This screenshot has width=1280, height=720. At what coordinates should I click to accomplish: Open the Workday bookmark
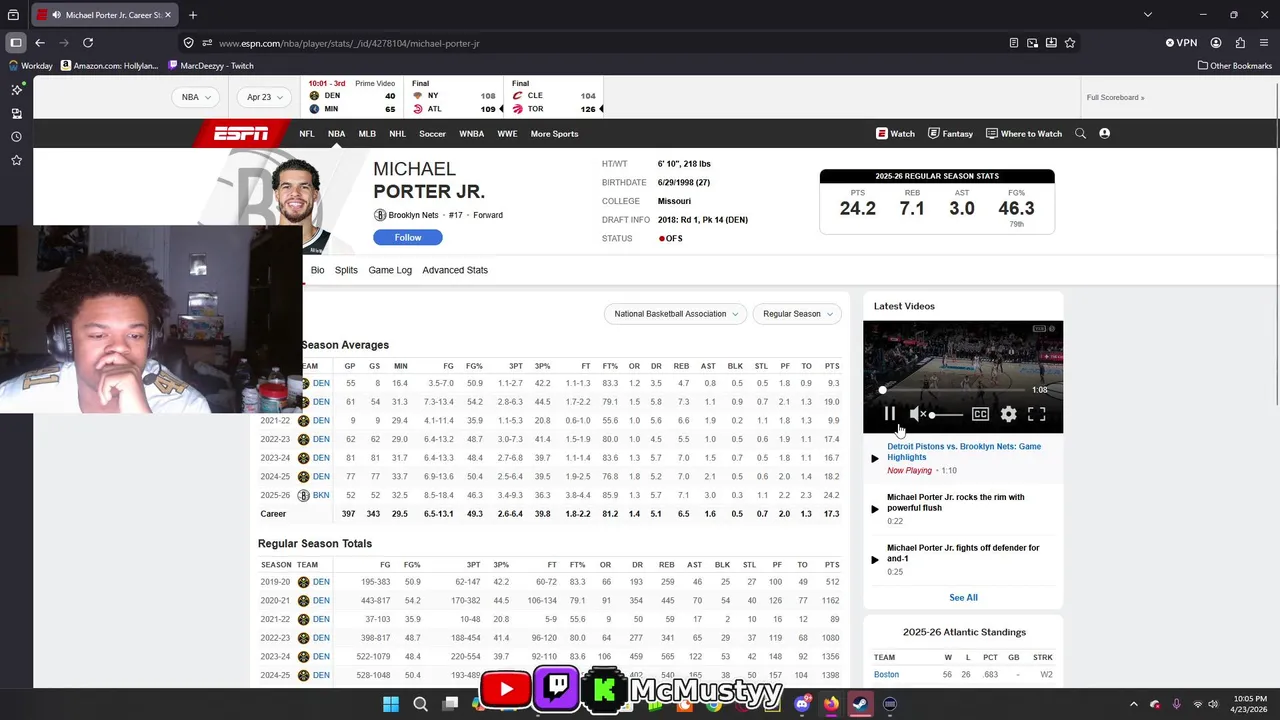pos(30,66)
